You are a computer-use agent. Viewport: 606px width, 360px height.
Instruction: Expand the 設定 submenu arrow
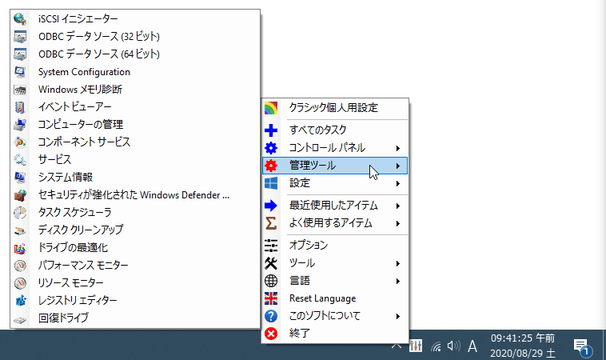(x=398, y=184)
